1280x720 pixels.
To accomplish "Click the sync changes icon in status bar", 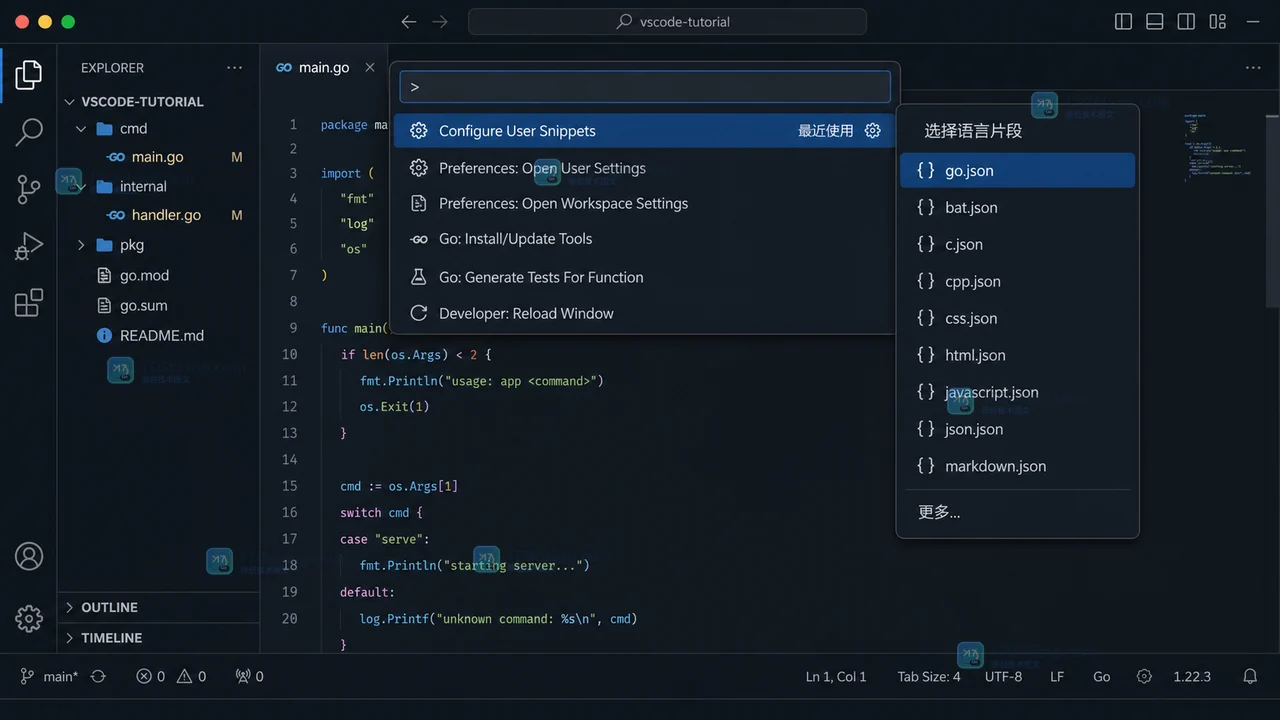I will pyautogui.click(x=98, y=676).
